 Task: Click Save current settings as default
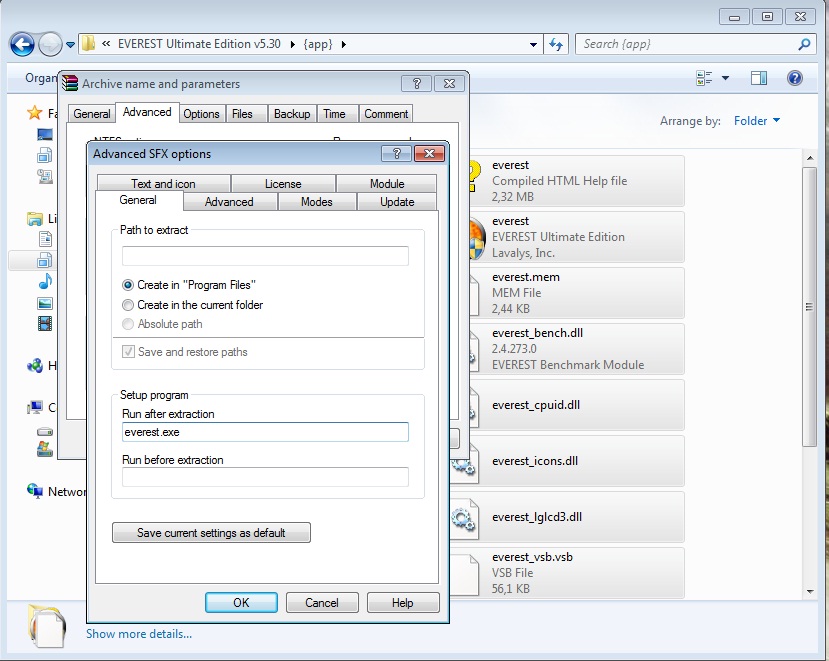pos(211,533)
